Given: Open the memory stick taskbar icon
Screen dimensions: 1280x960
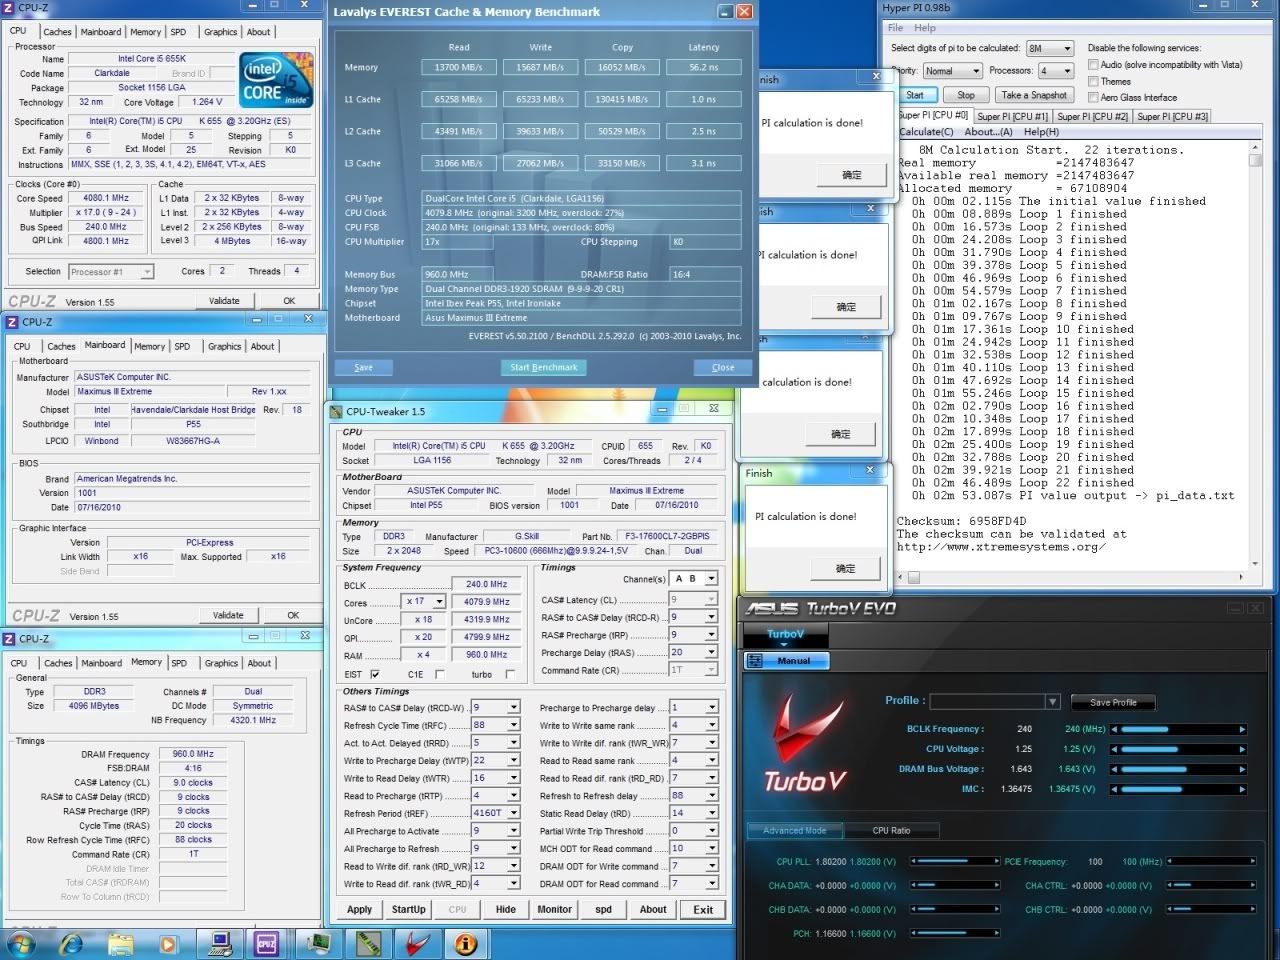Looking at the screenshot, I should pos(368,942).
